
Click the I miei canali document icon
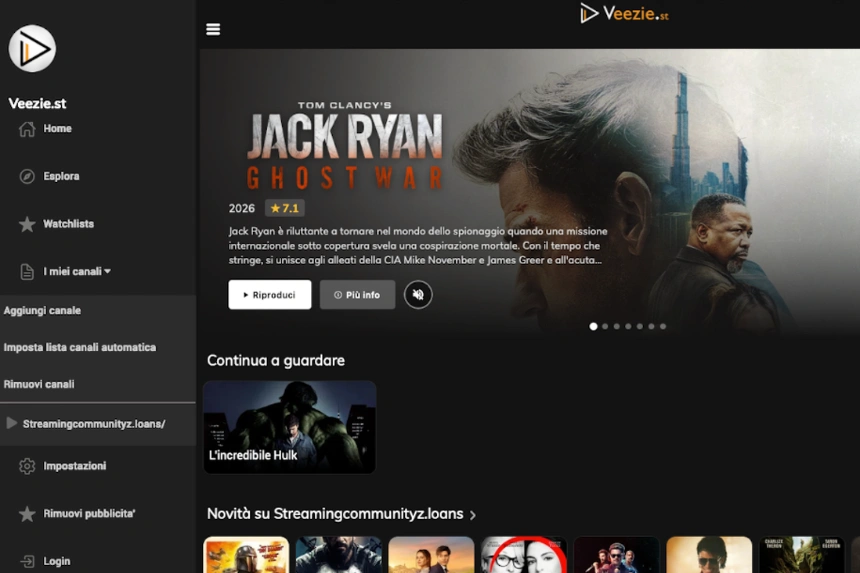point(27,271)
